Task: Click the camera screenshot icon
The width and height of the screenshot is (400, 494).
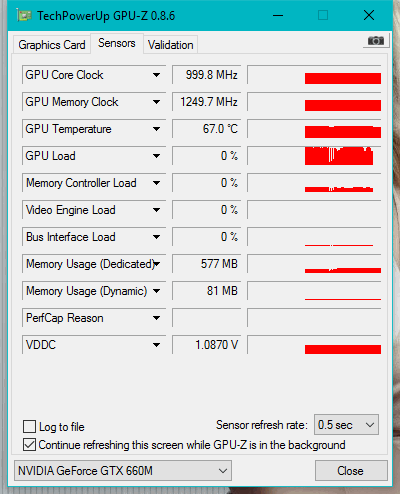Action: pos(376,41)
